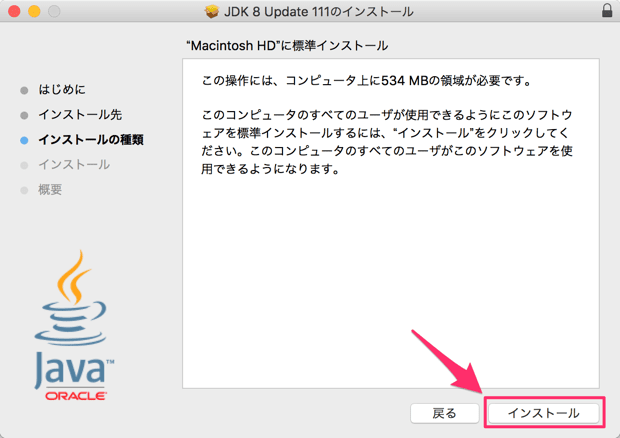Image resolution: width=620 pixels, height=438 pixels.
Task: Click the package icon in title bar
Action: pos(212,11)
